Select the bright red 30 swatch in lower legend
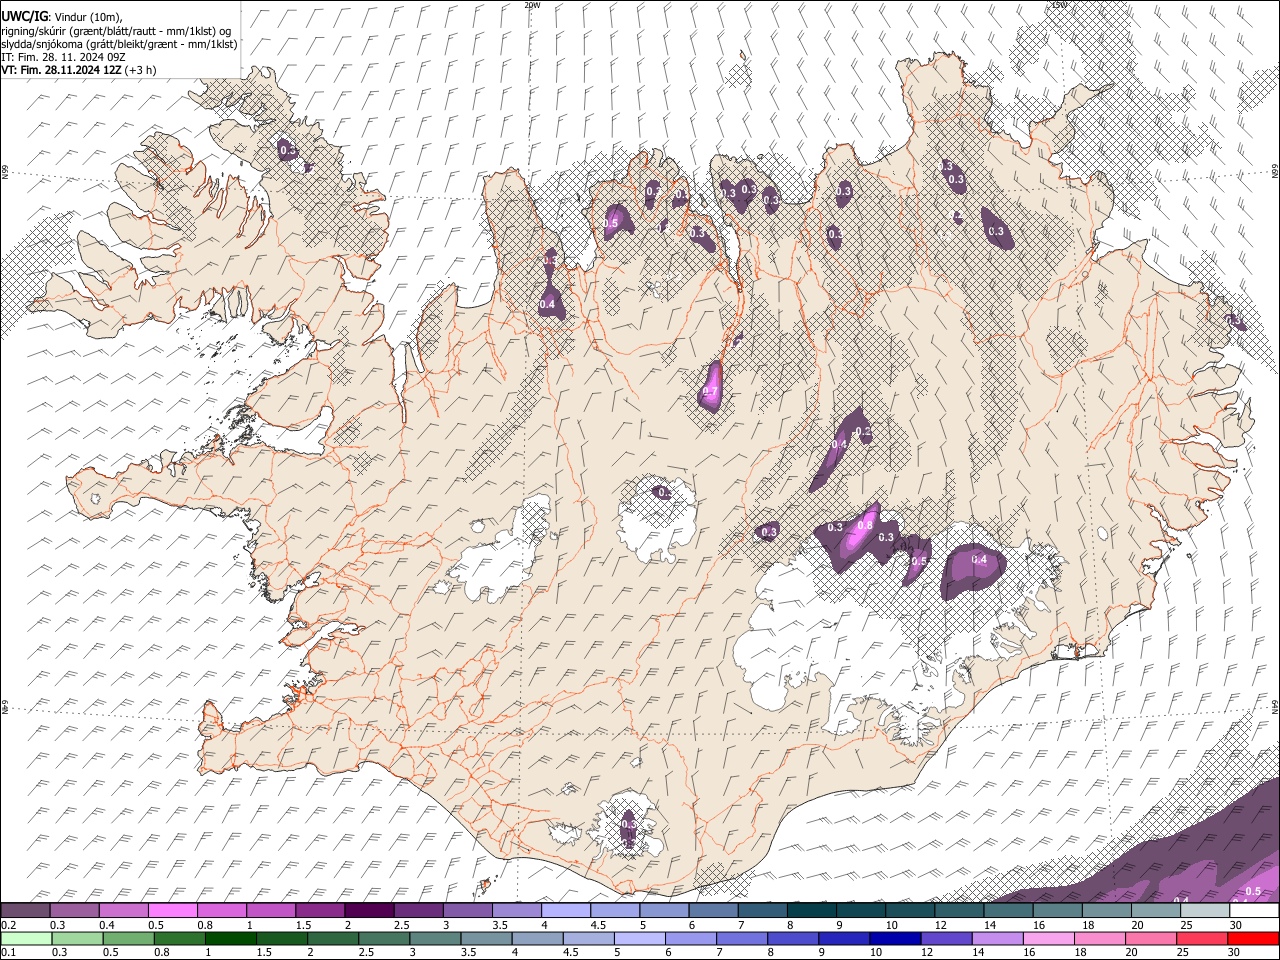The image size is (1280, 960). pyautogui.click(x=1252, y=939)
